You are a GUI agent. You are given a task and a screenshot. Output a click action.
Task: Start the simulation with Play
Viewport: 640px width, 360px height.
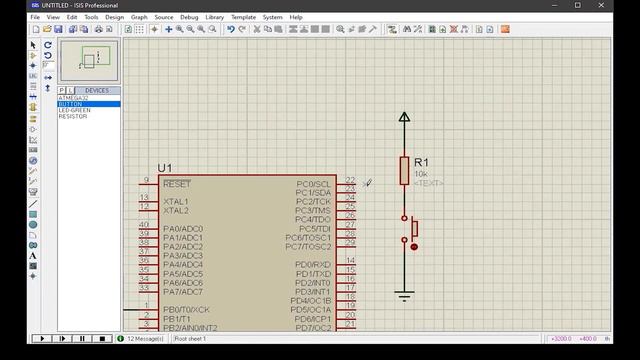click(42, 339)
